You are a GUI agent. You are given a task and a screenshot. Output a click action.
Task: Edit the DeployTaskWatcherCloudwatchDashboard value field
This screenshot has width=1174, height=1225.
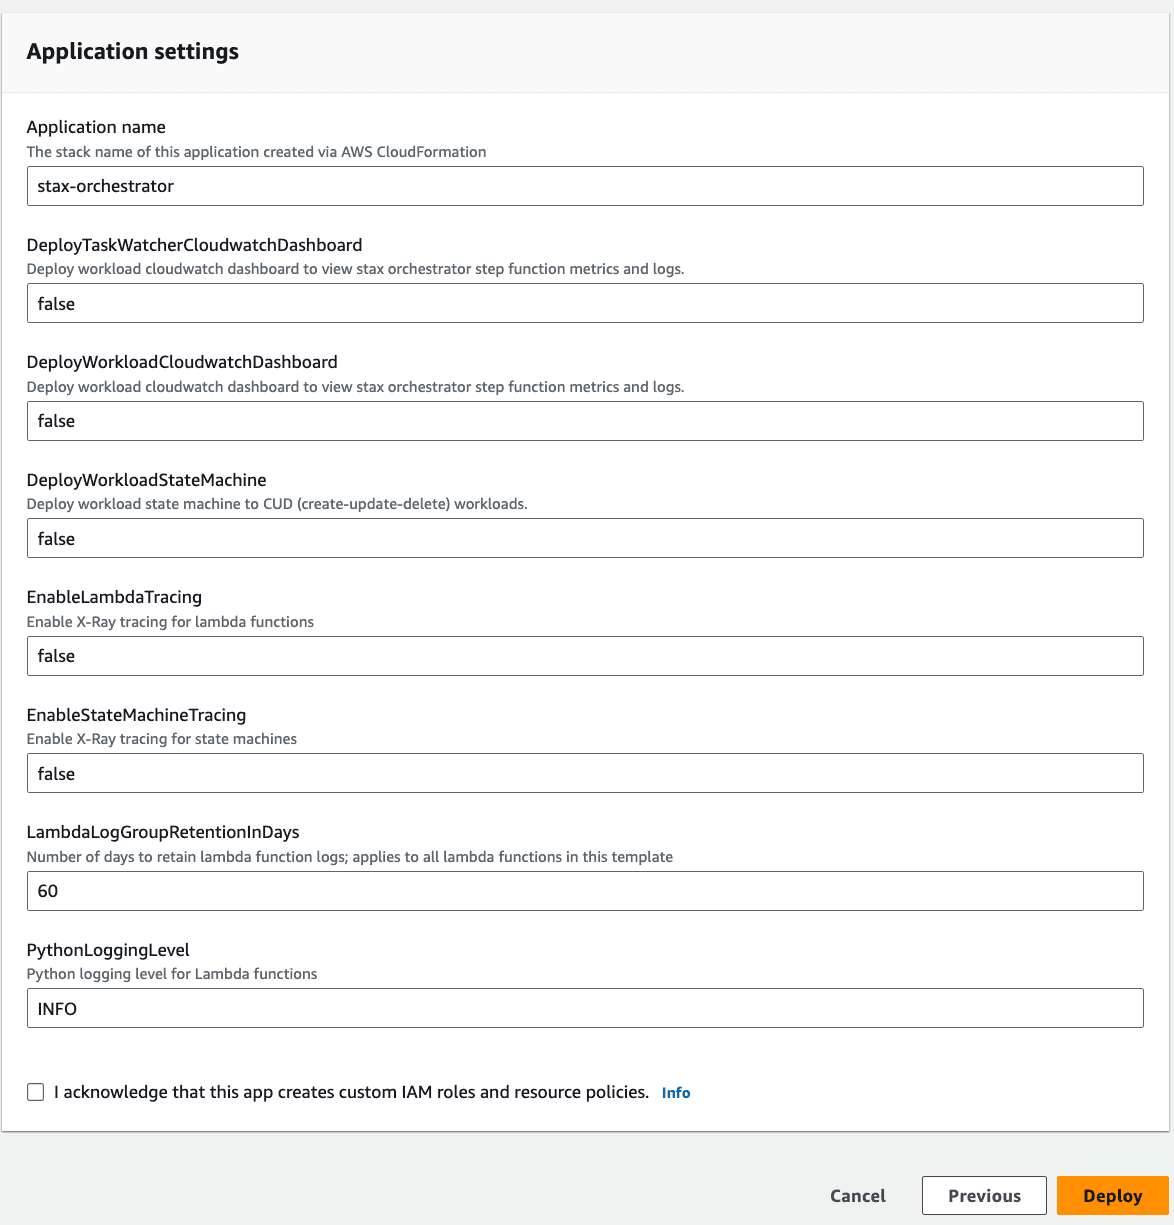click(585, 303)
